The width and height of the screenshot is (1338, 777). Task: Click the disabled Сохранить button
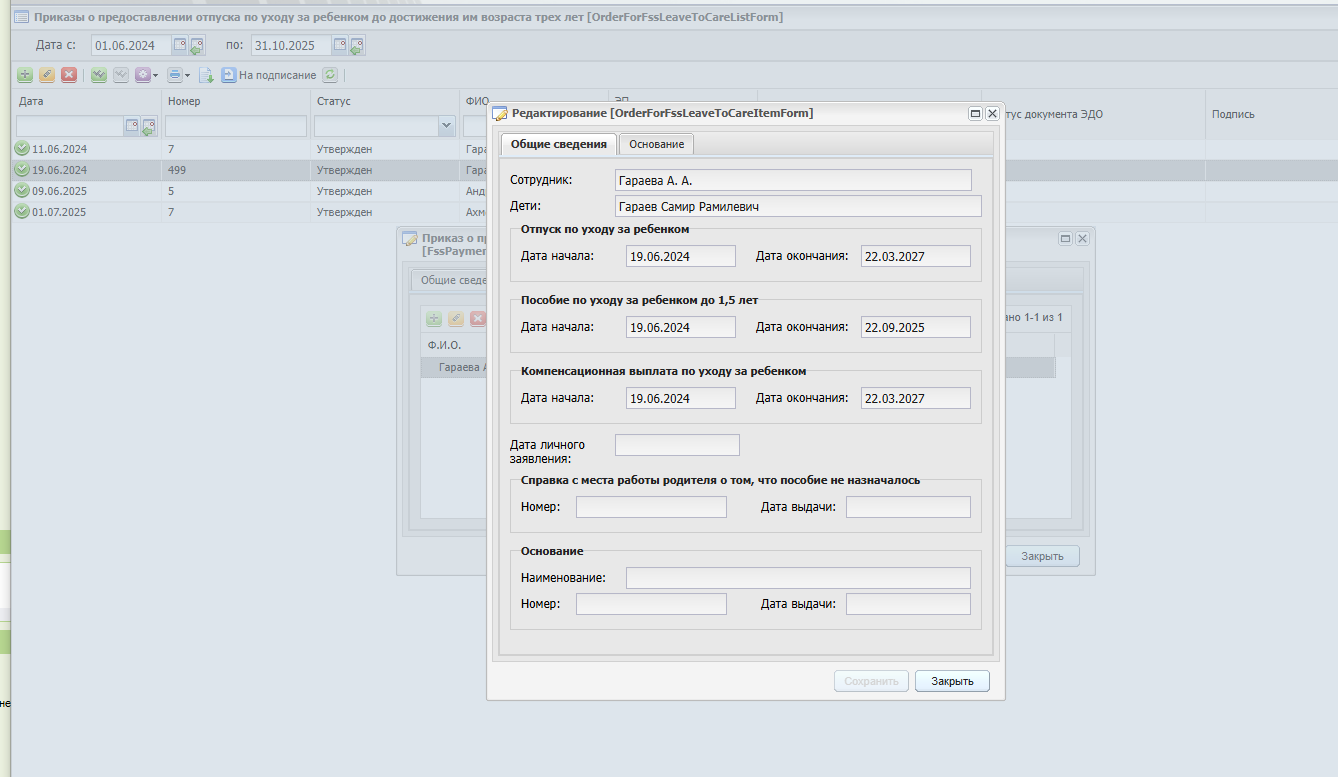(x=872, y=681)
